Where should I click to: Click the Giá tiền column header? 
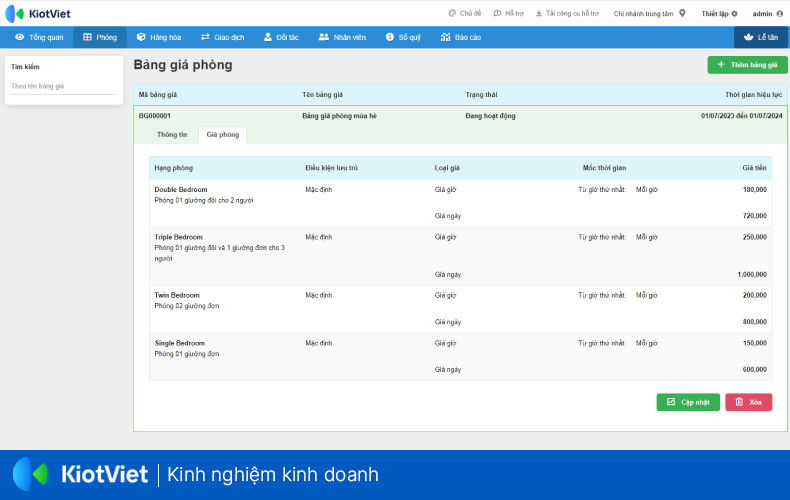click(754, 168)
